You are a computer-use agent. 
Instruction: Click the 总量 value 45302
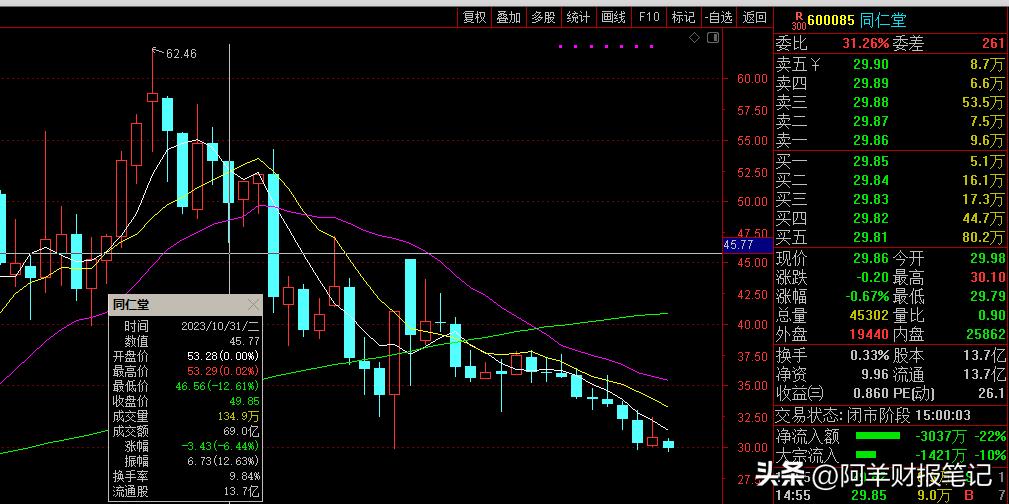click(868, 316)
